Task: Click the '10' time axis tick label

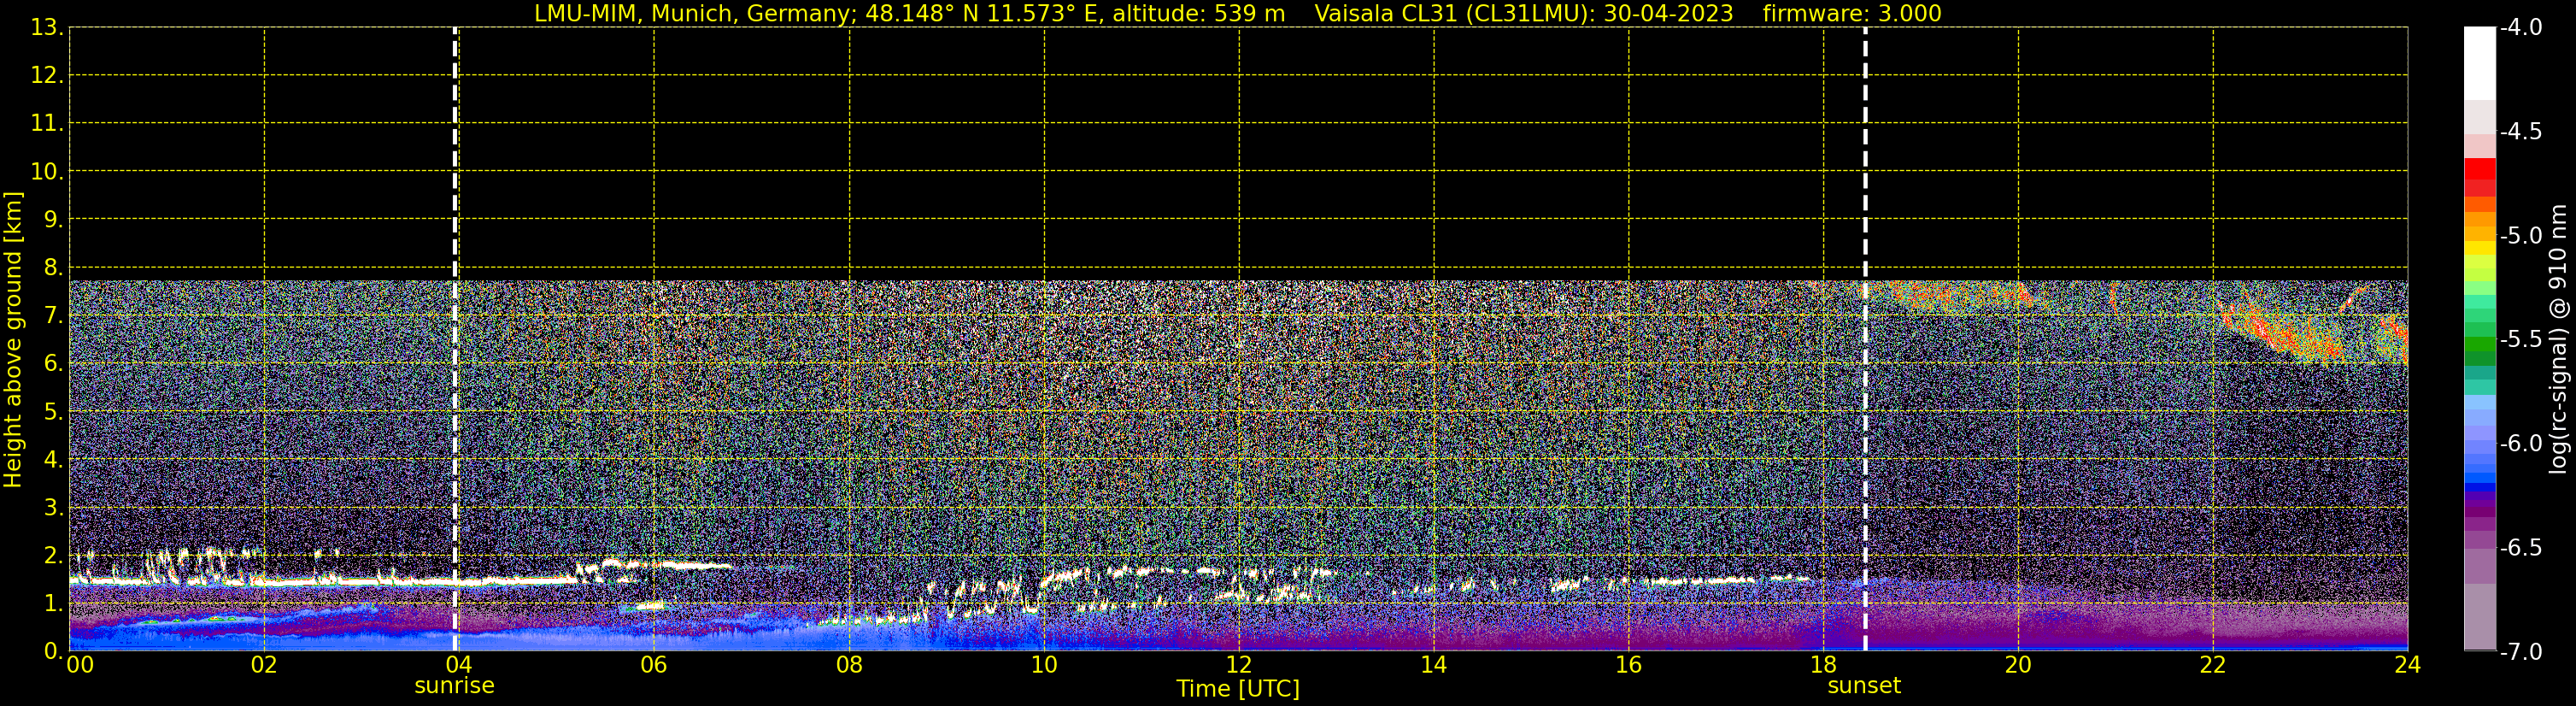Action: click(x=1044, y=665)
